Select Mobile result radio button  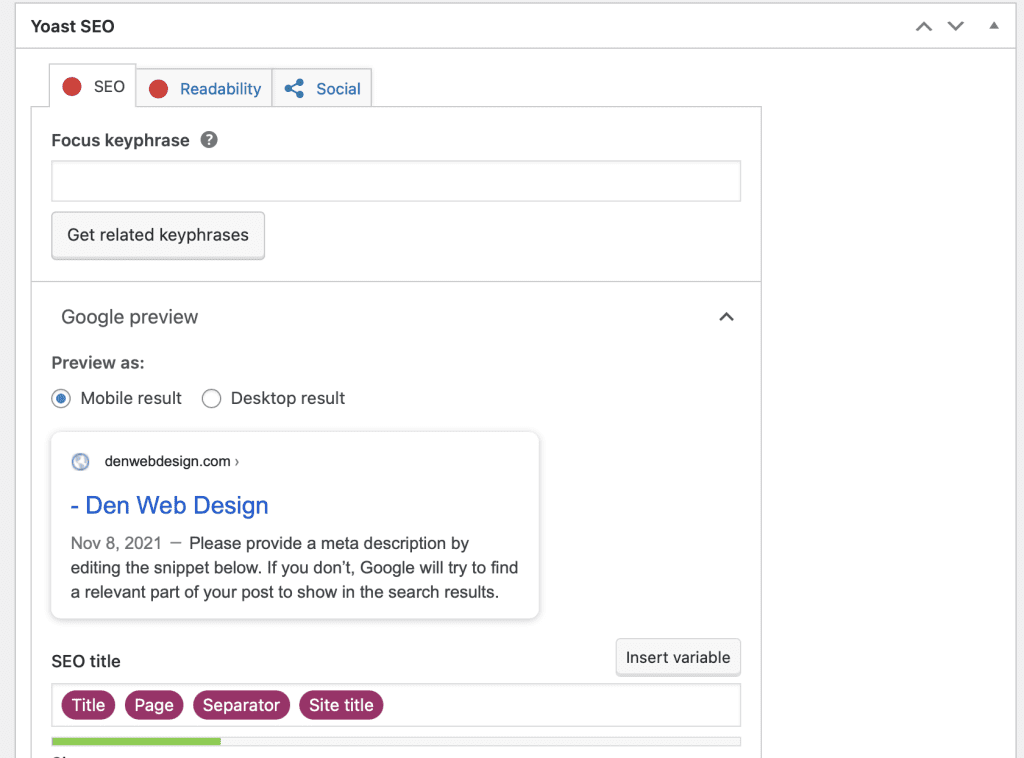coord(61,398)
